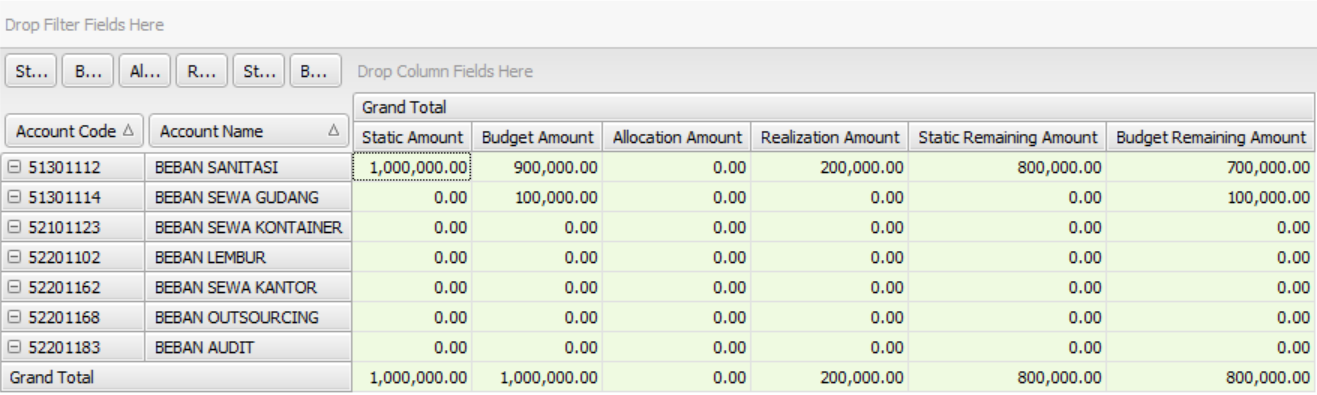Viewport: 1317px width, 395px height.
Task: Select the BEBAN LEMBUR account name
Action: (248, 257)
